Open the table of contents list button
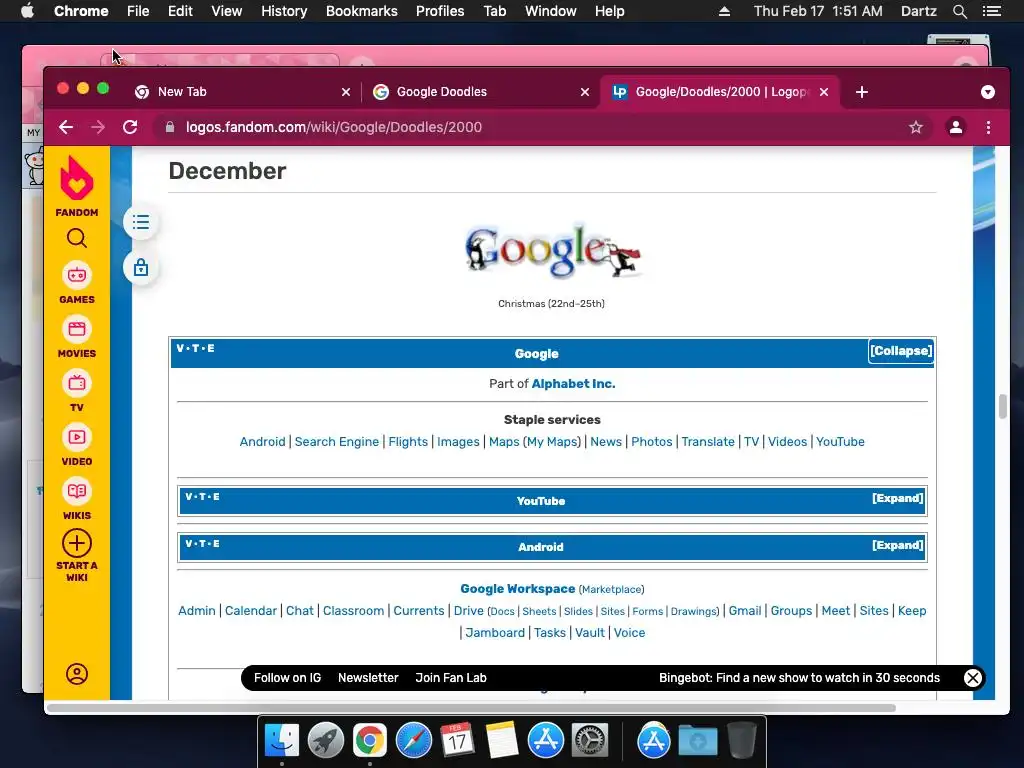1024x768 pixels. [x=141, y=223]
